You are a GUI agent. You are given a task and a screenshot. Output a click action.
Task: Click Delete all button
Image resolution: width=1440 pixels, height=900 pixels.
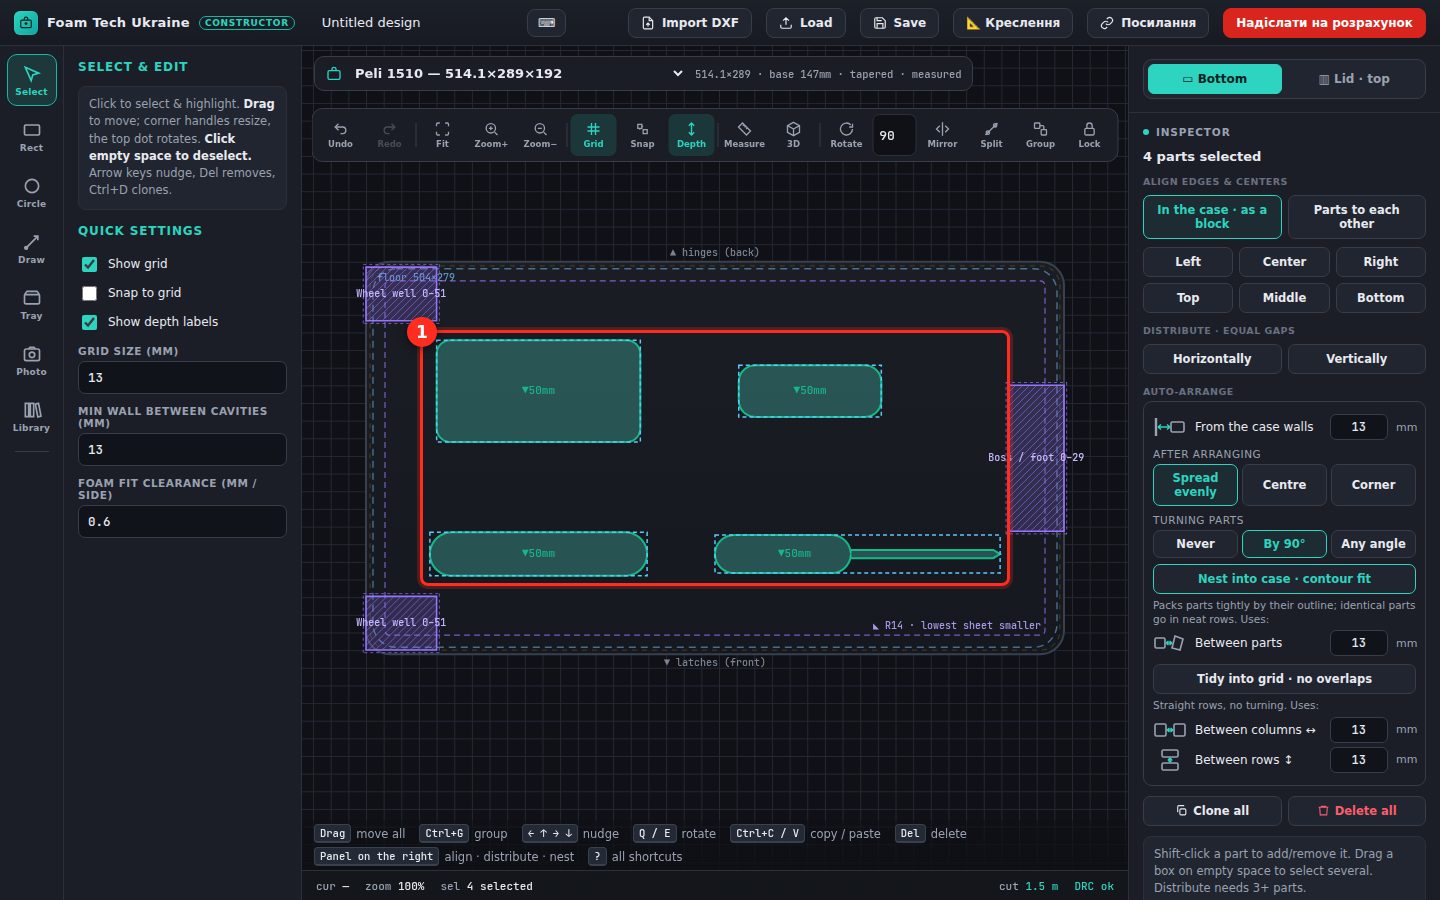(x=1356, y=811)
